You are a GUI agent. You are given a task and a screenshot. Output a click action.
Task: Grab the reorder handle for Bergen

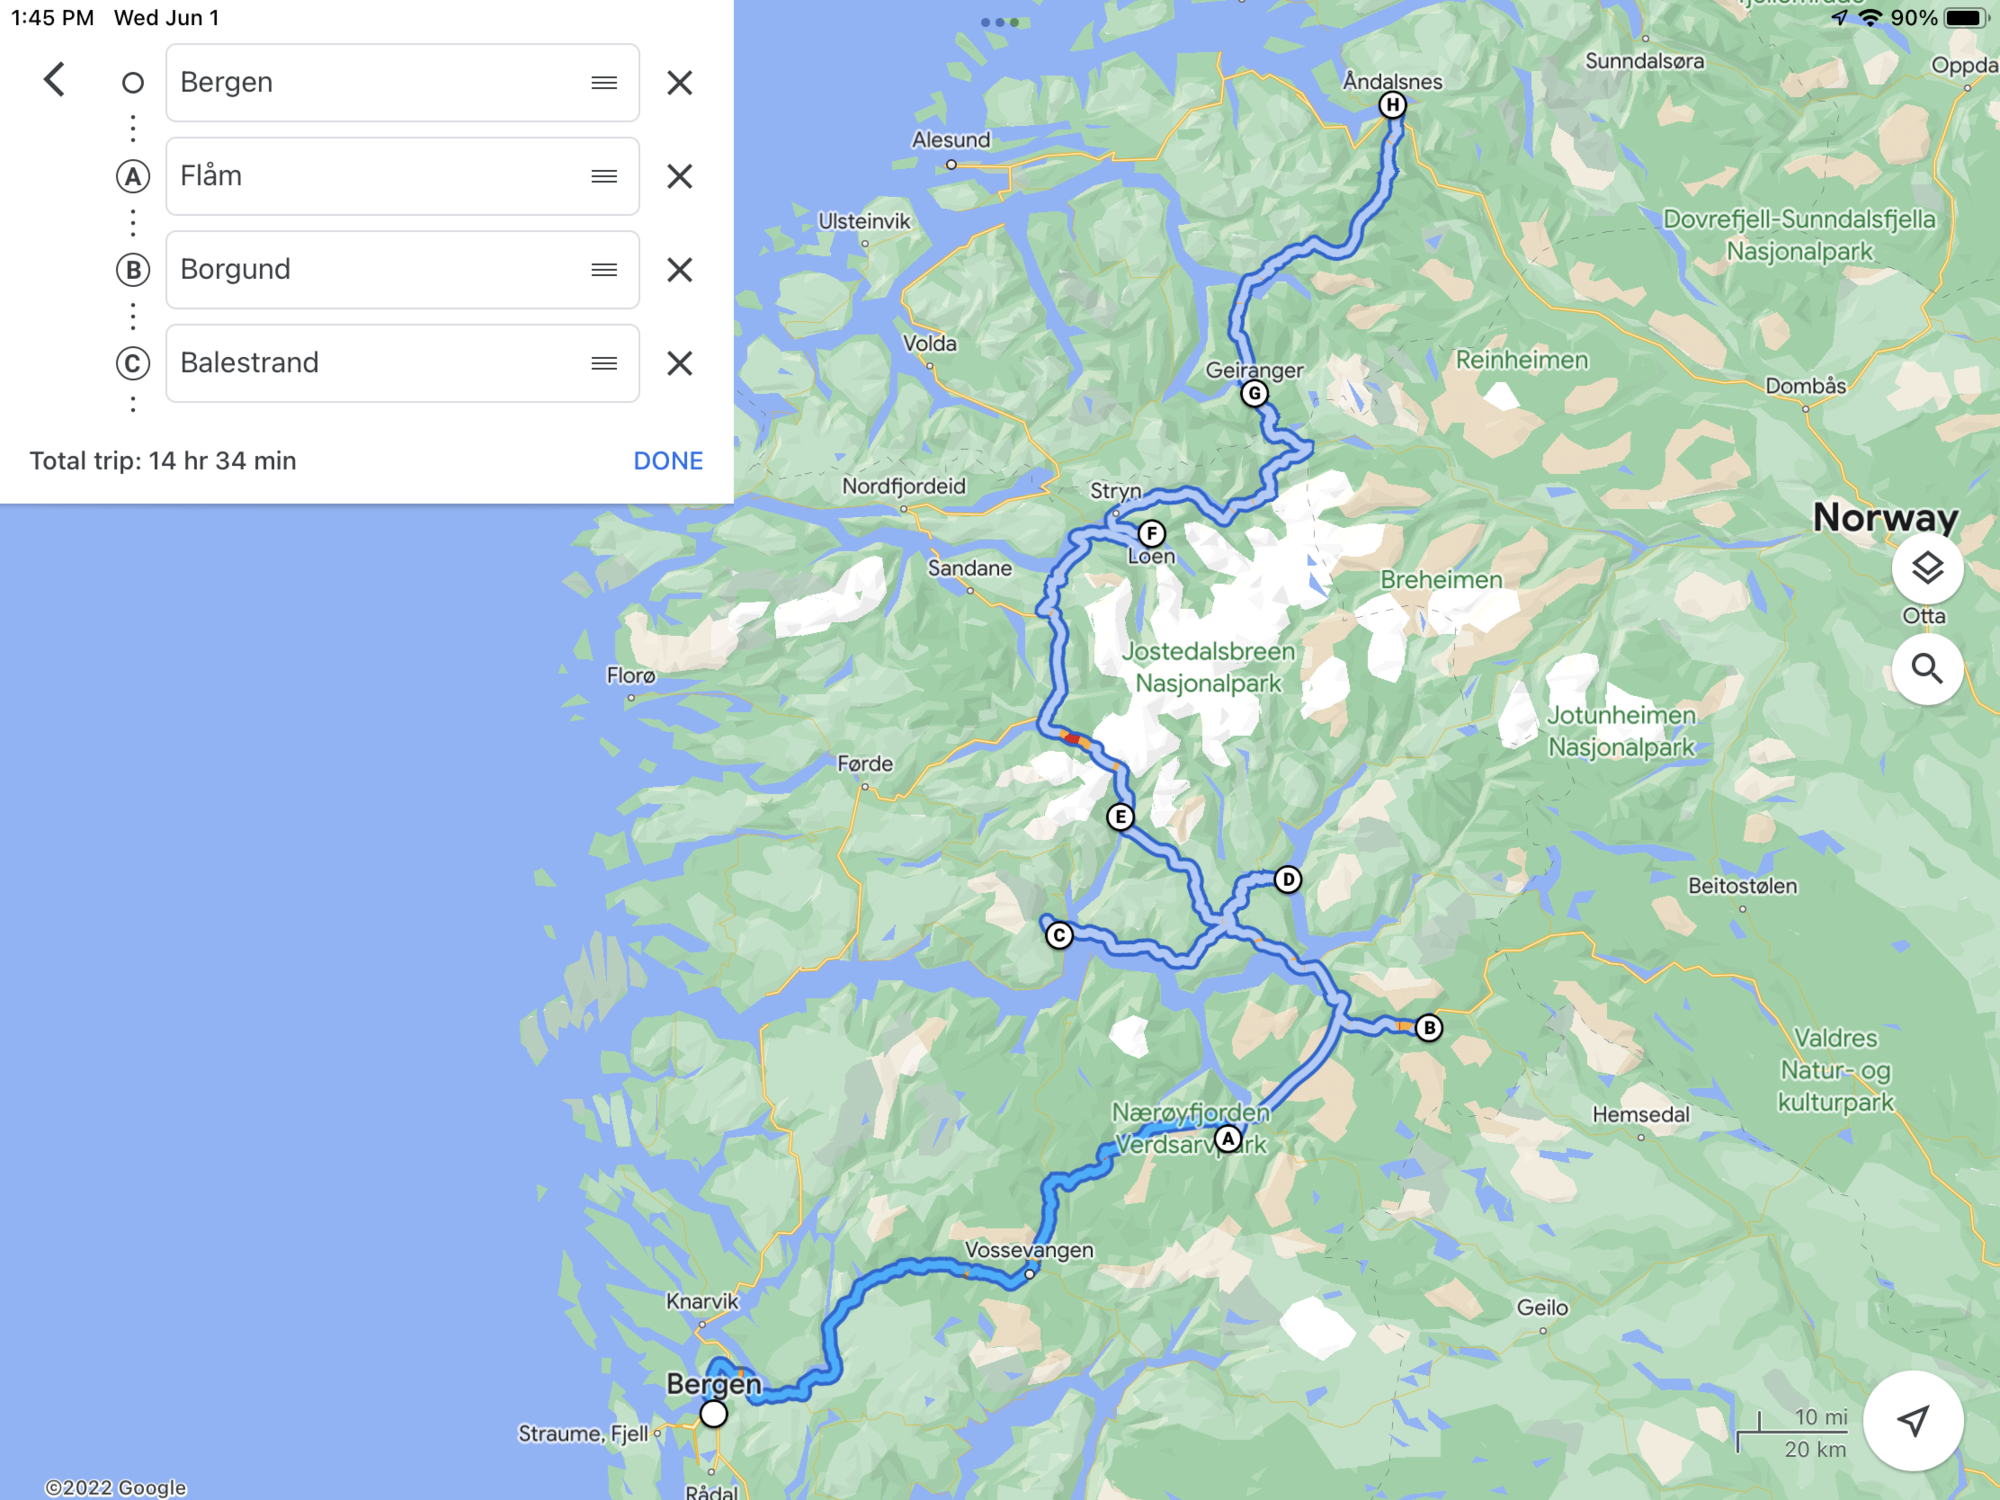(x=604, y=83)
